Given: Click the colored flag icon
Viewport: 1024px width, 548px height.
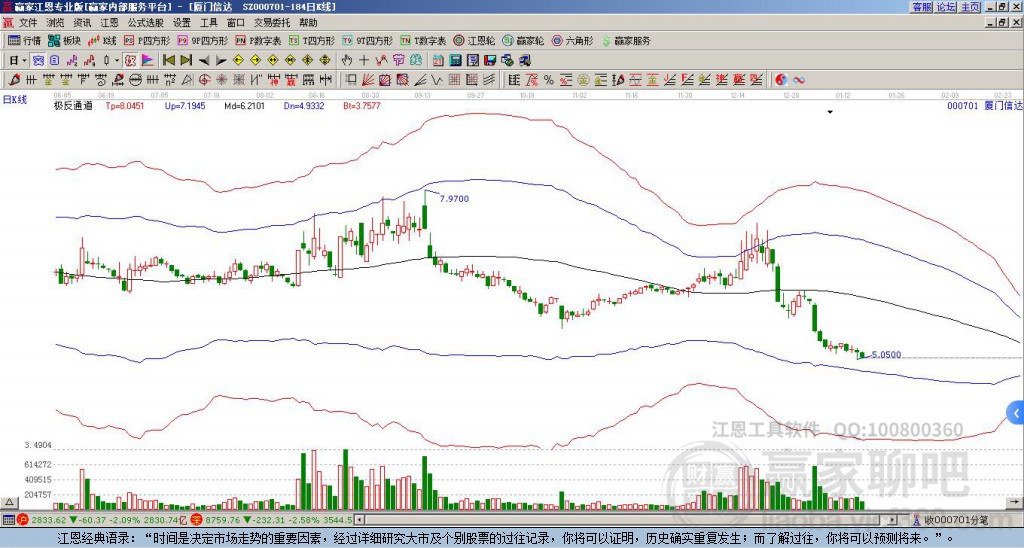Looking at the screenshot, I should coord(148,60).
